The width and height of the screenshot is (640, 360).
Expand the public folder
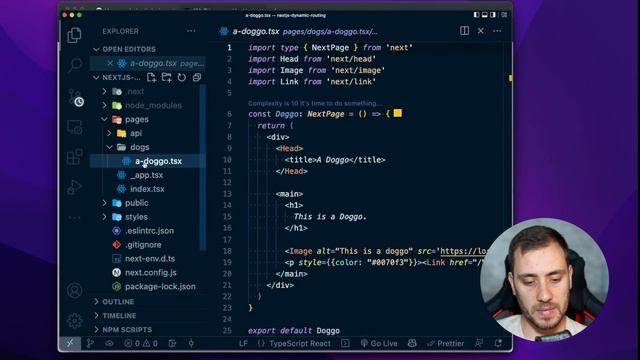(104, 203)
